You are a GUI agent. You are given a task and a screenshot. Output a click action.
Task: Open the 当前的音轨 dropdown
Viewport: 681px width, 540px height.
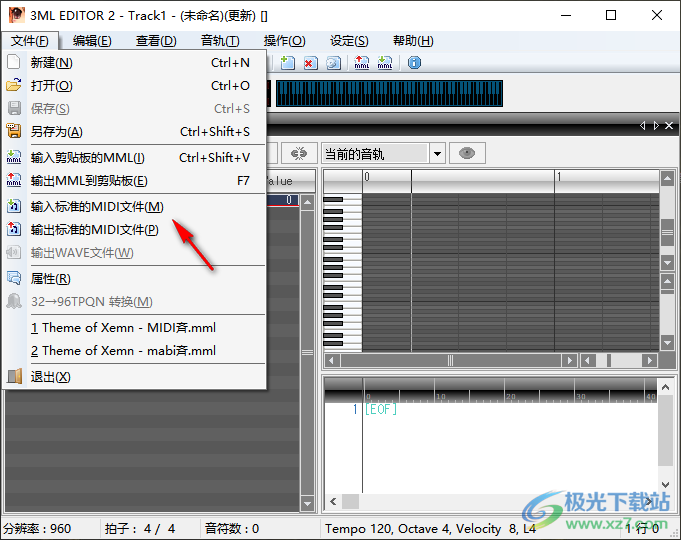click(437, 154)
